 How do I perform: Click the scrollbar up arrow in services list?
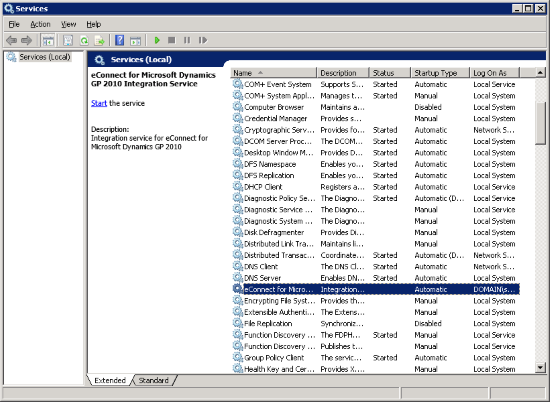540,73
